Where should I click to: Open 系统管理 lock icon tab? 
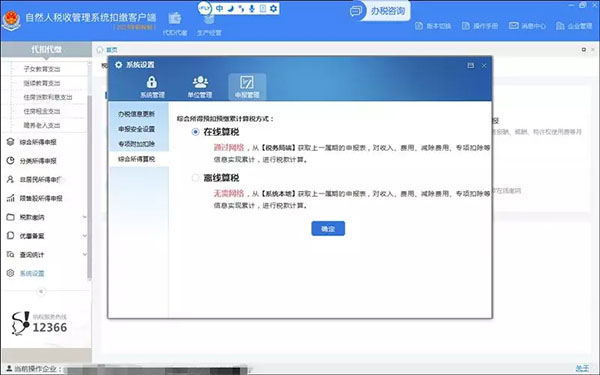tap(152, 87)
